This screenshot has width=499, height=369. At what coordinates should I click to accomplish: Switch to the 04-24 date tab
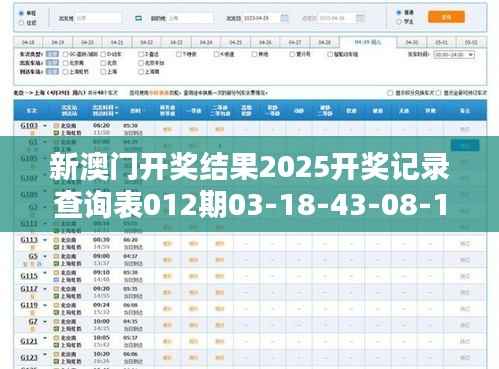(x=206, y=43)
